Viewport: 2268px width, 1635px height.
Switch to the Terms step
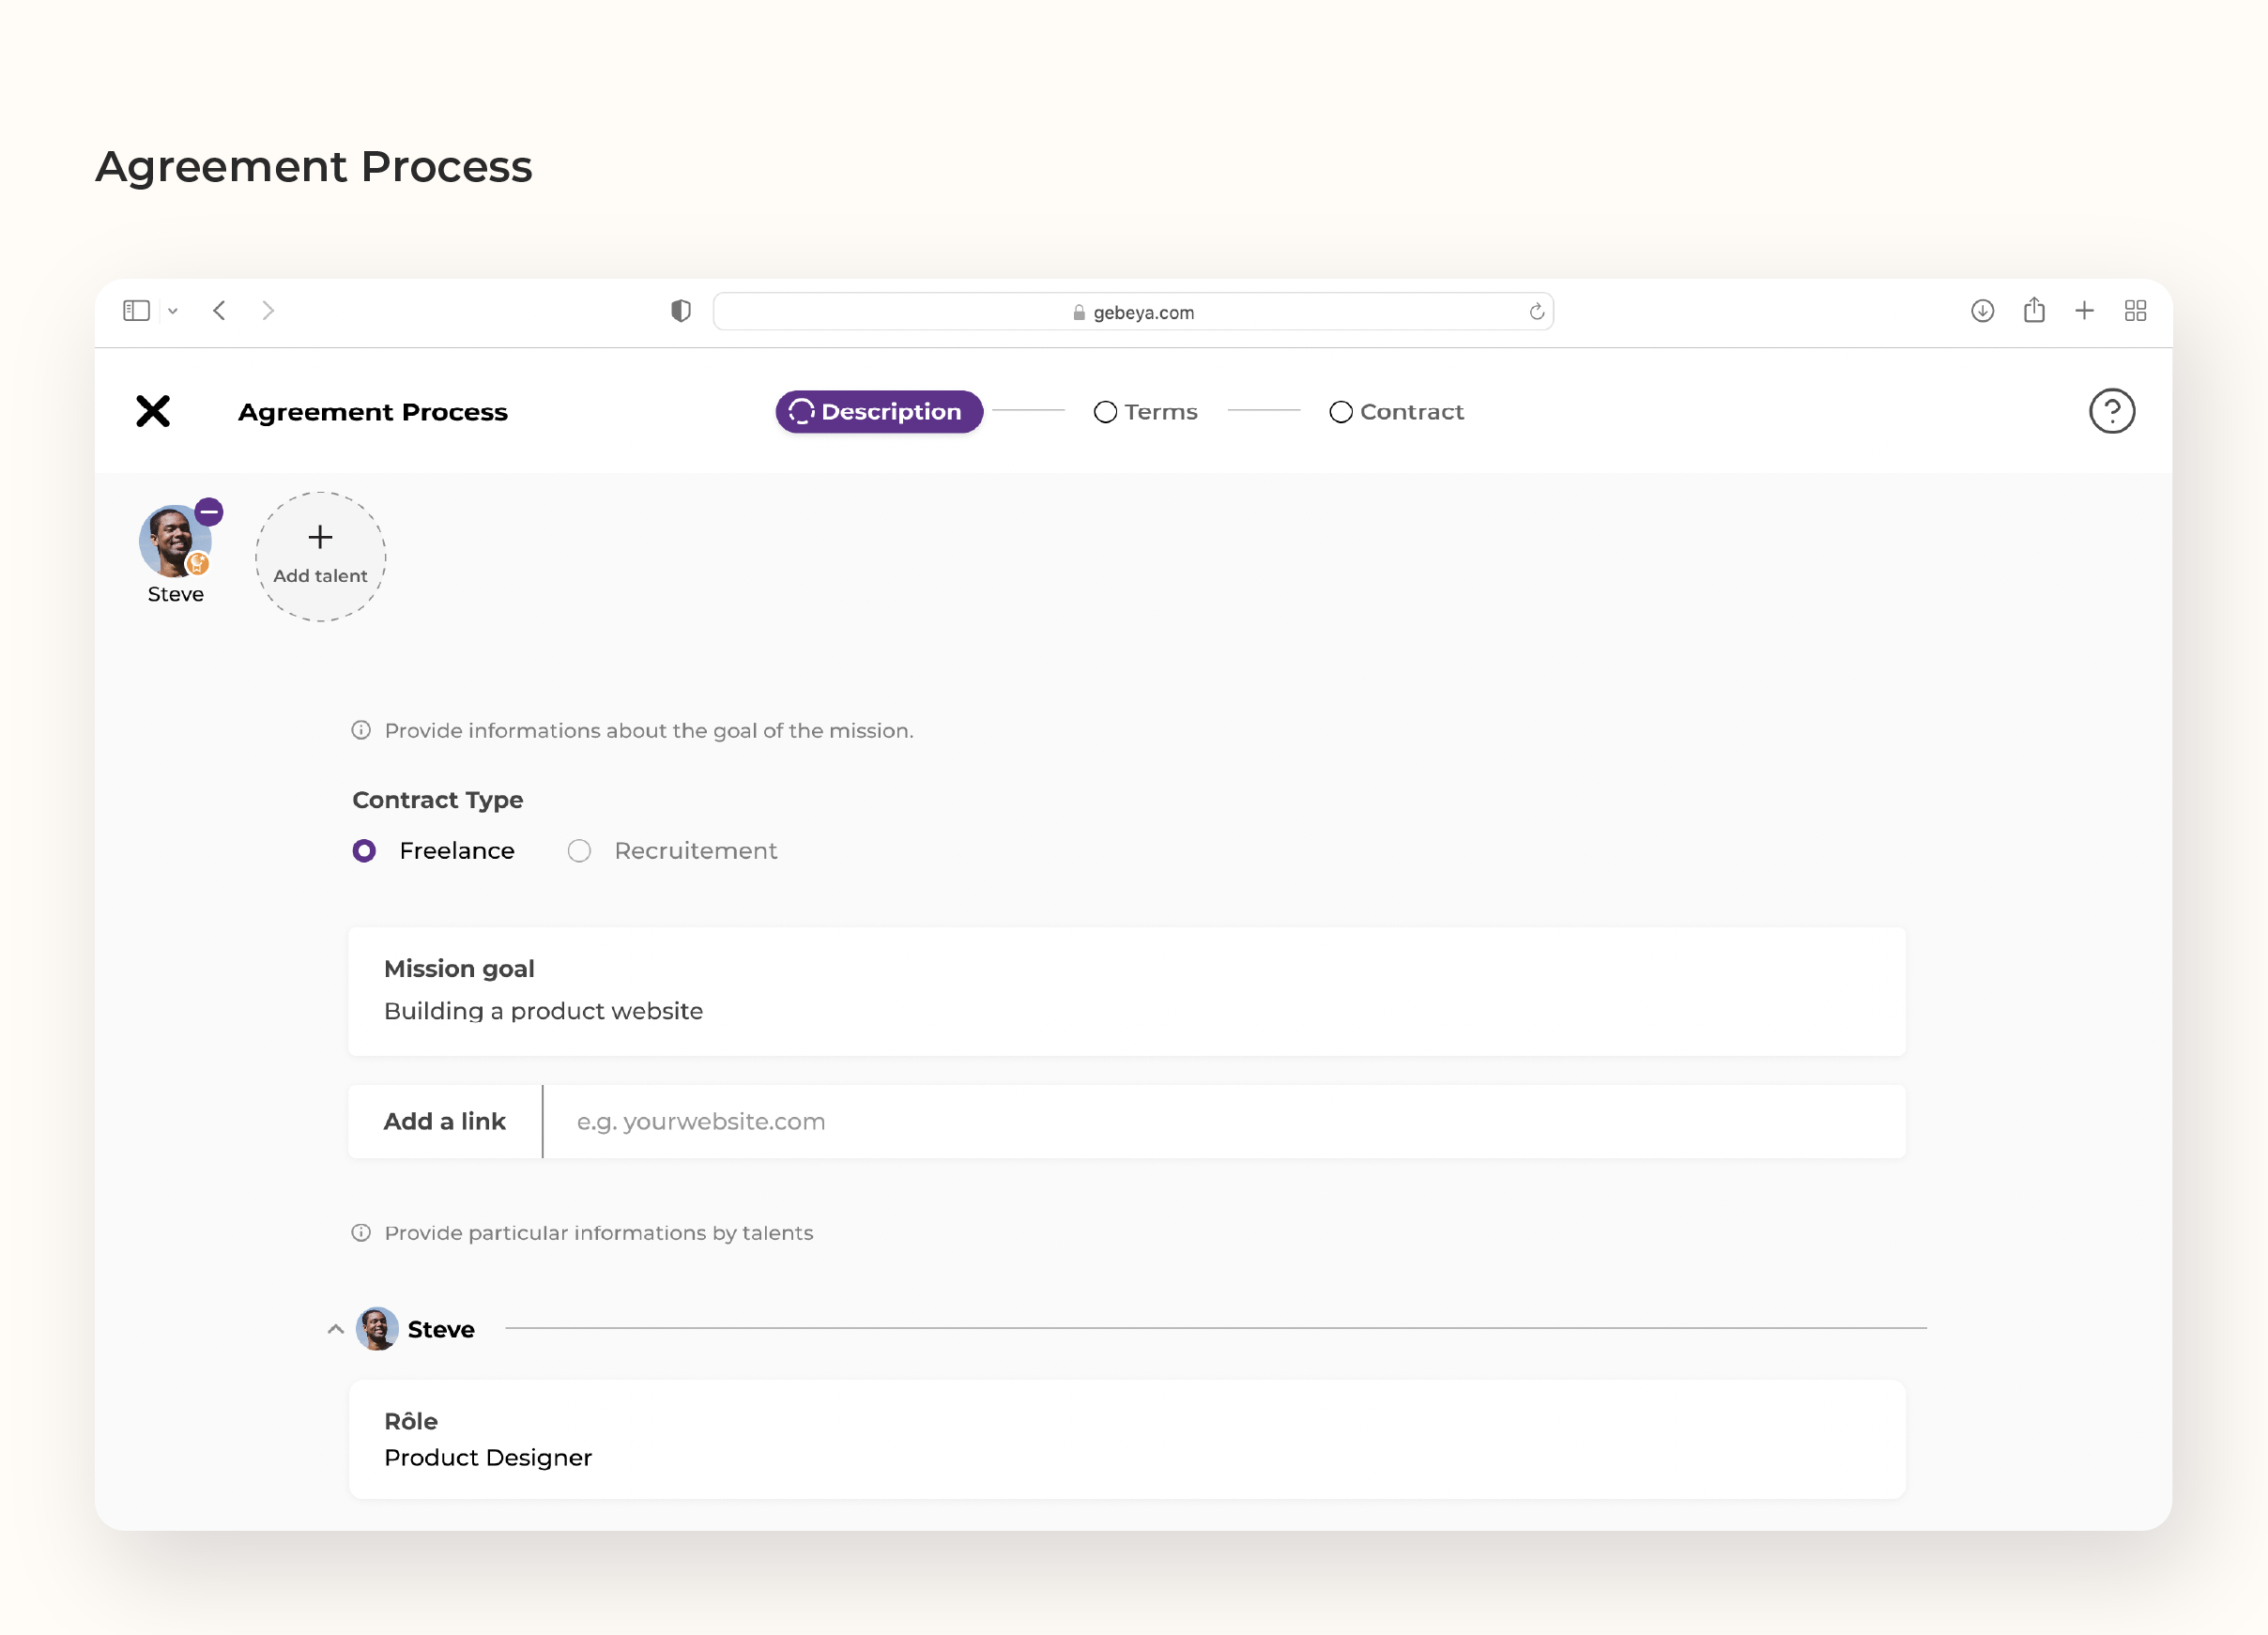tap(1145, 412)
